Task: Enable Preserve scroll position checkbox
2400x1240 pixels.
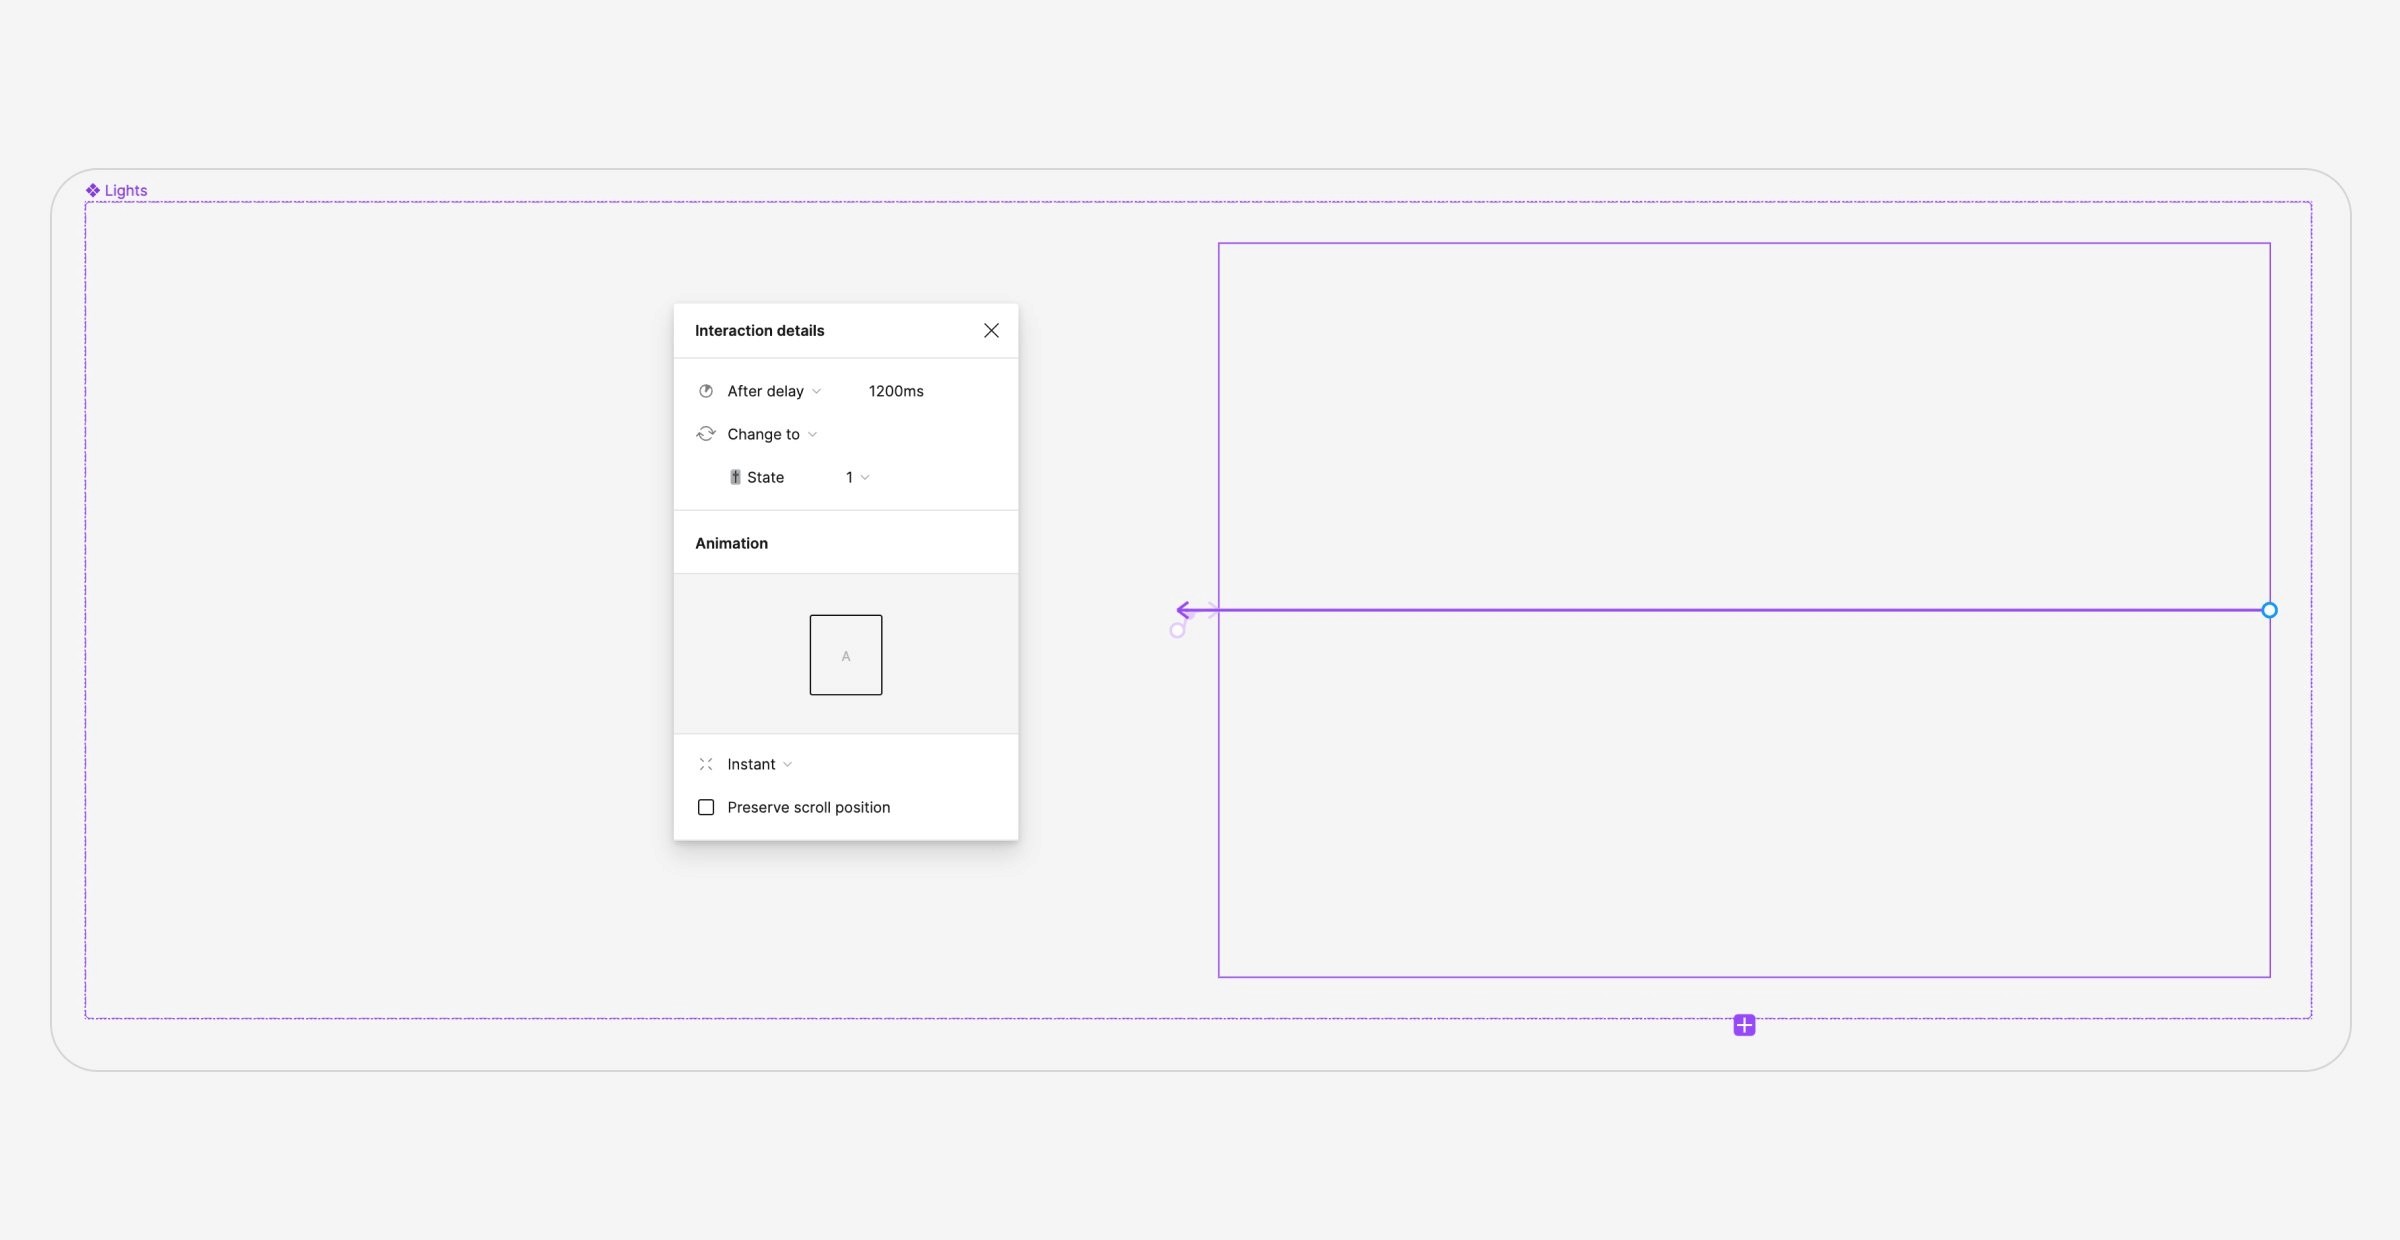Action: point(706,807)
